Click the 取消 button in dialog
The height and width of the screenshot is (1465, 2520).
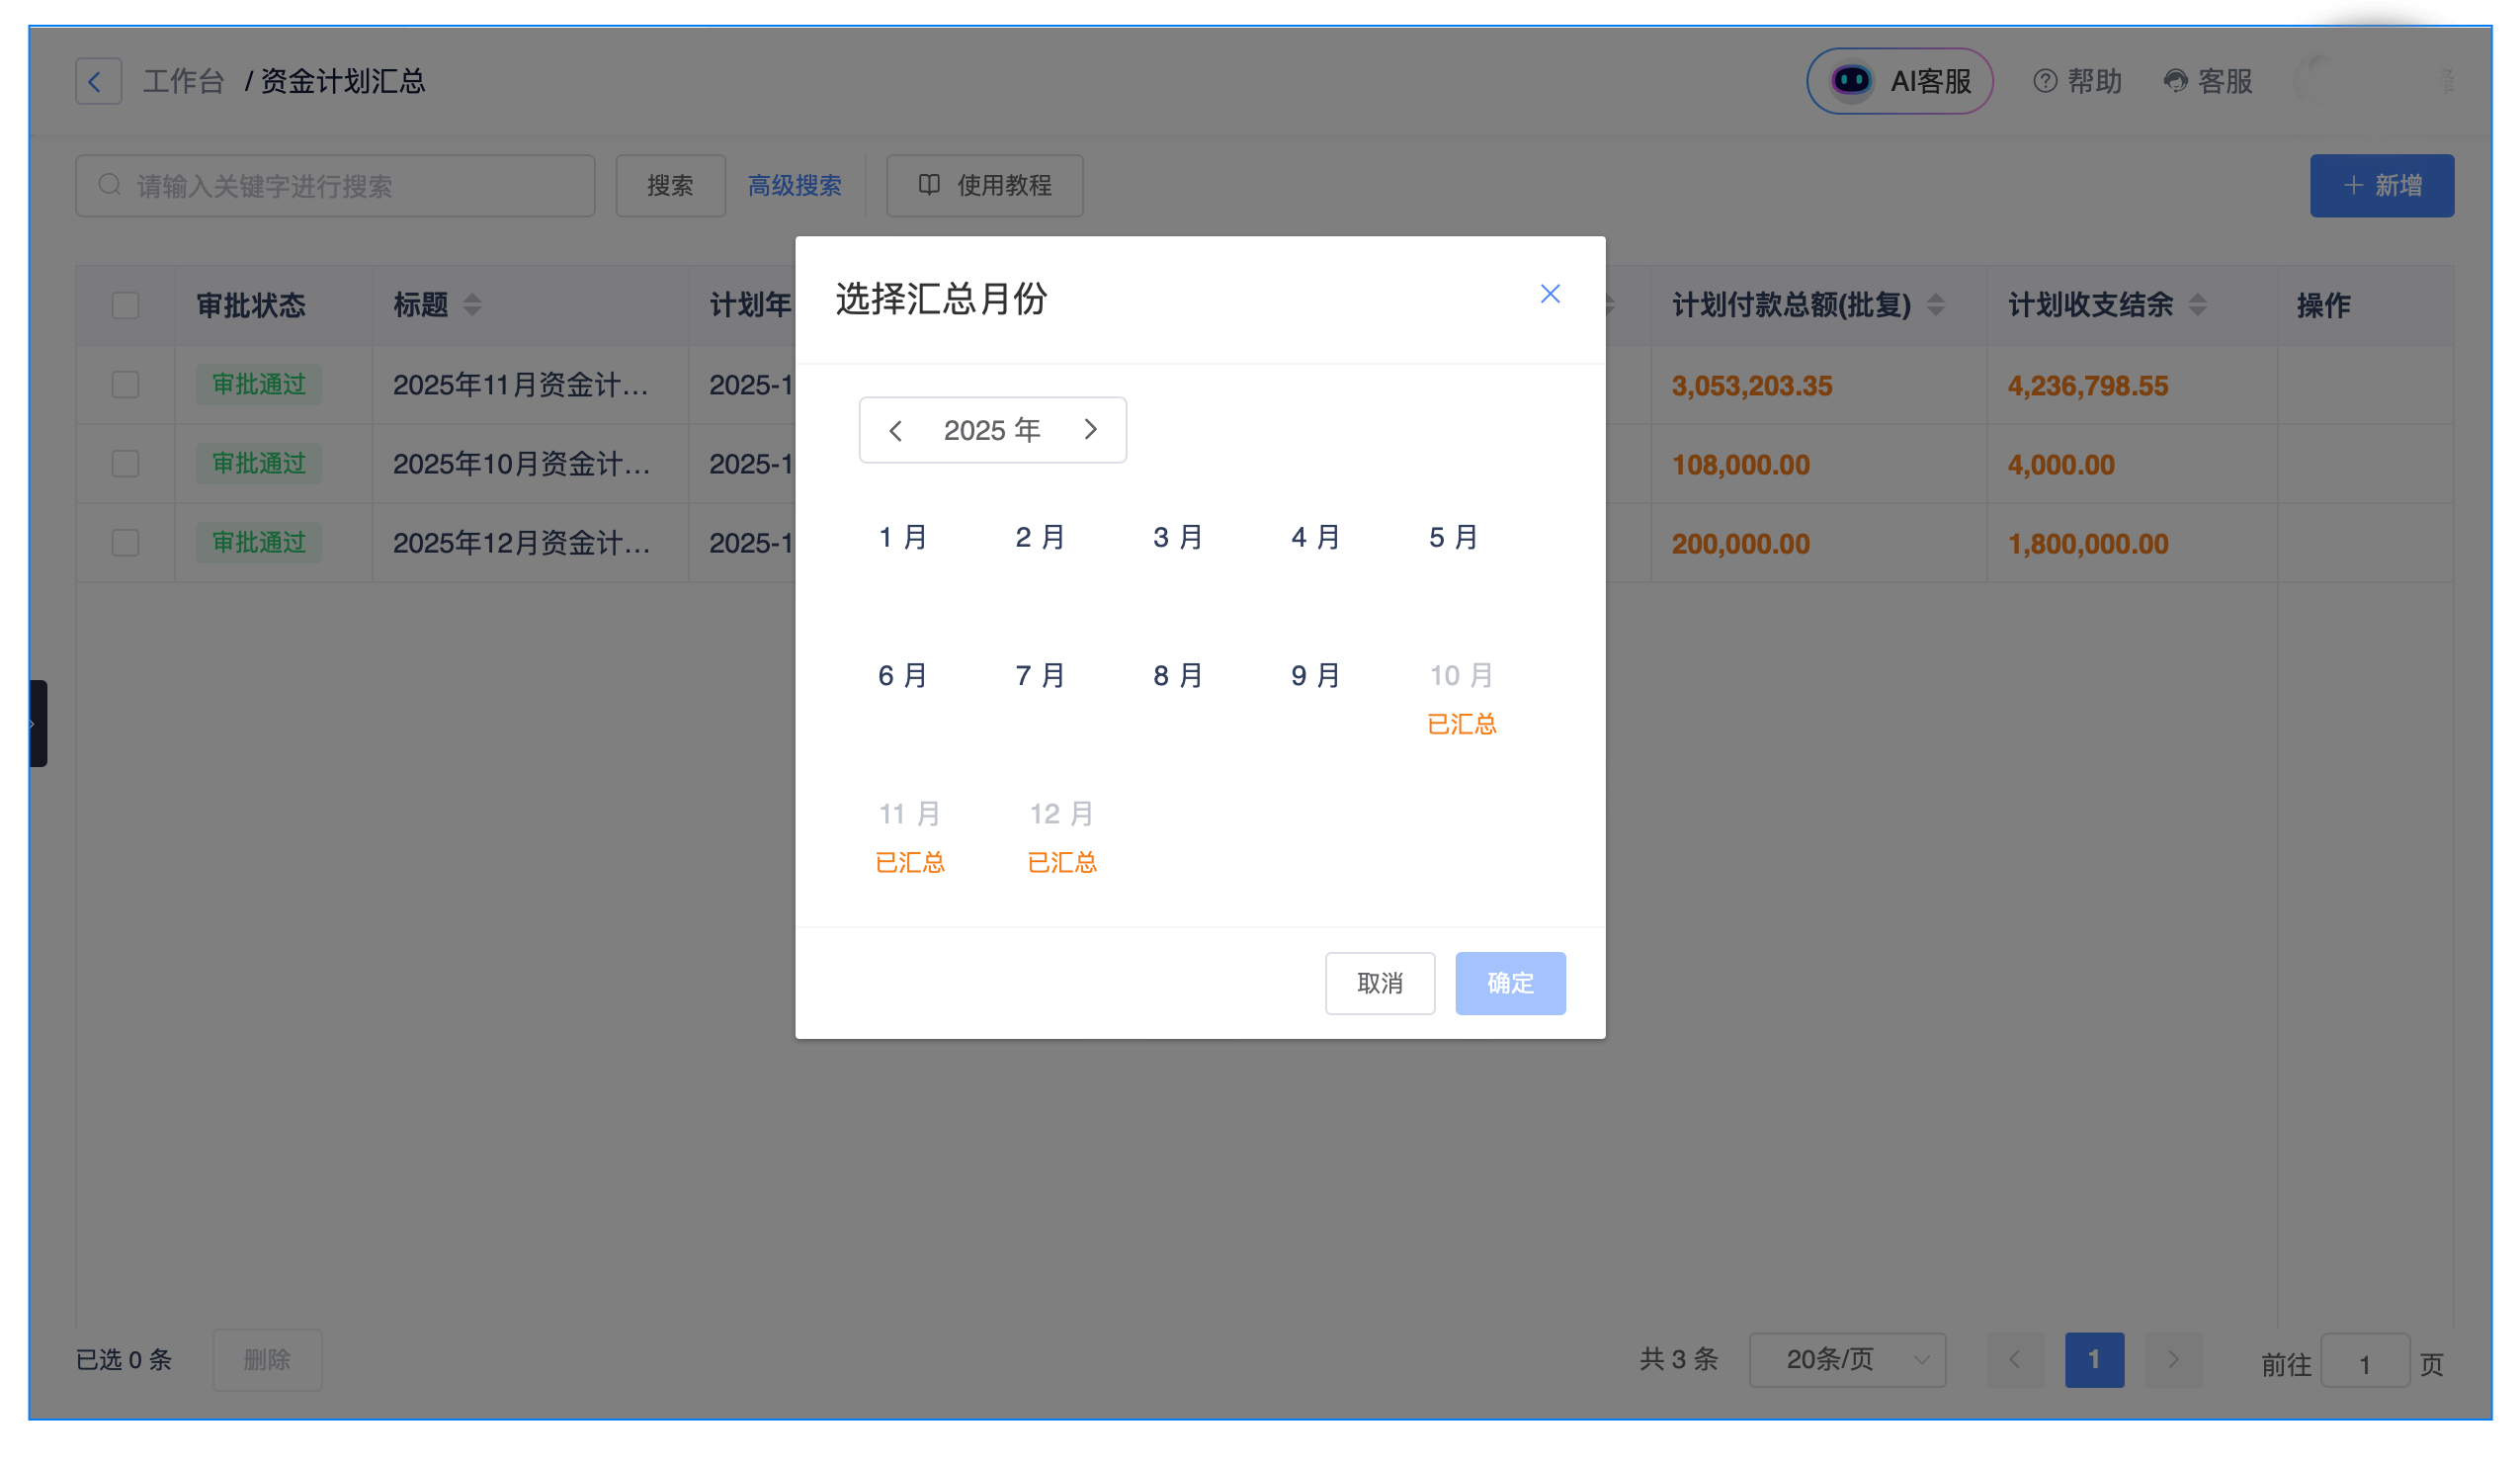point(1379,983)
